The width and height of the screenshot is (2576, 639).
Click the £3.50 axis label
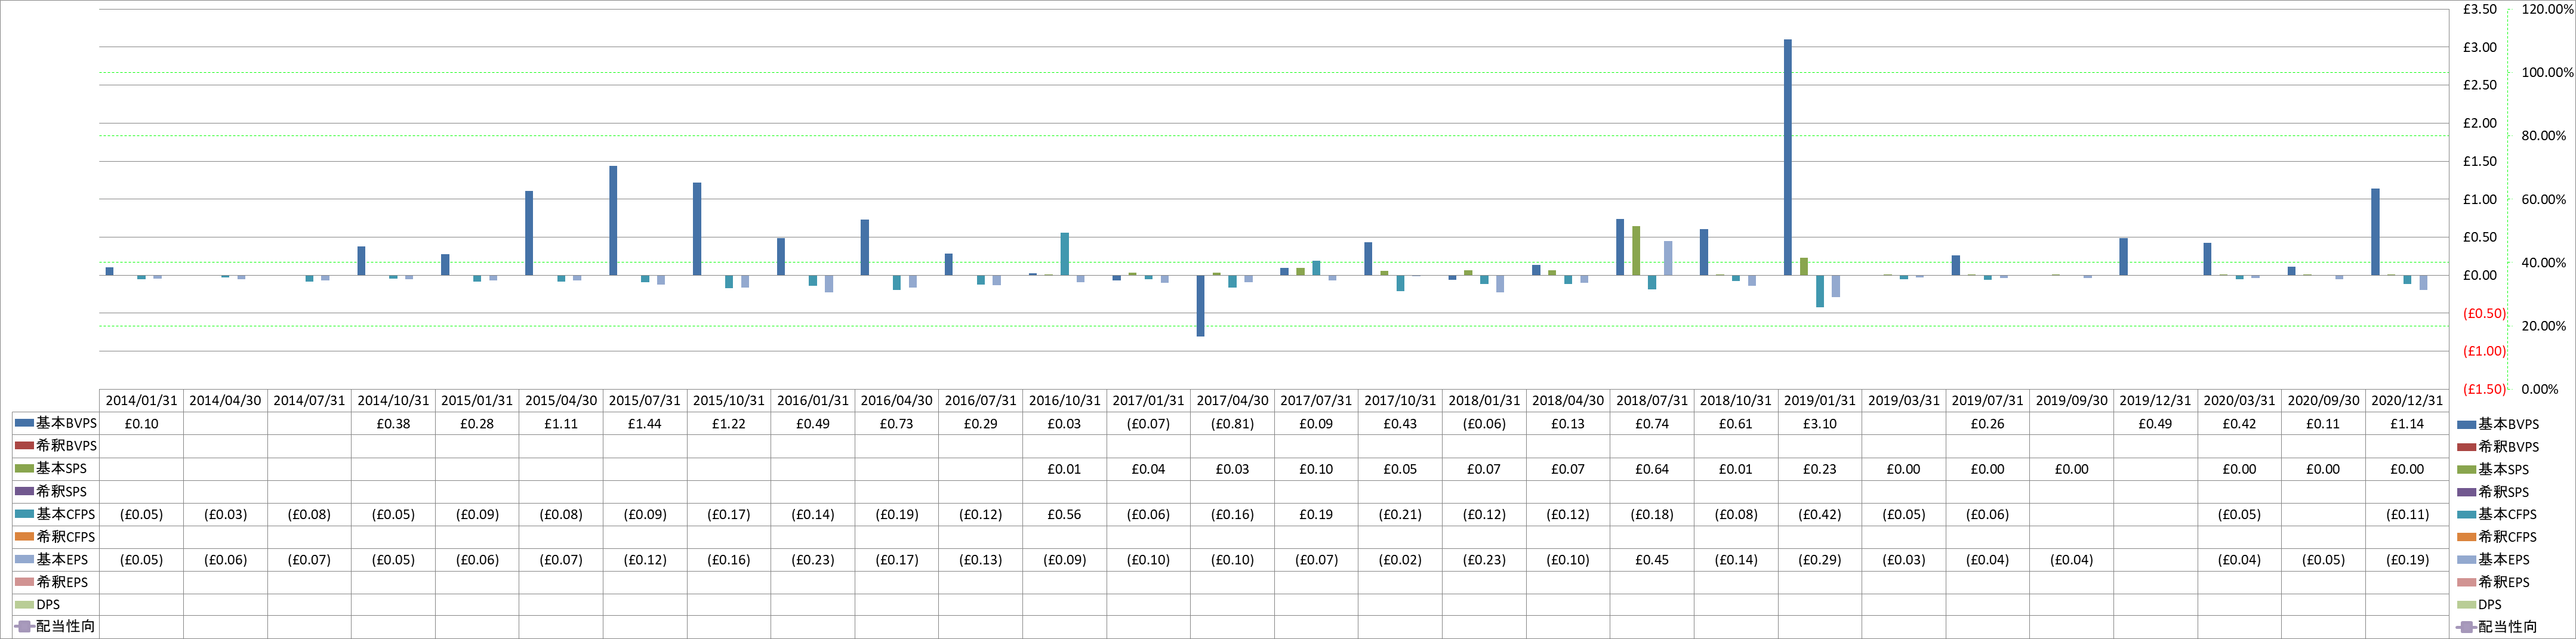coord(2480,9)
